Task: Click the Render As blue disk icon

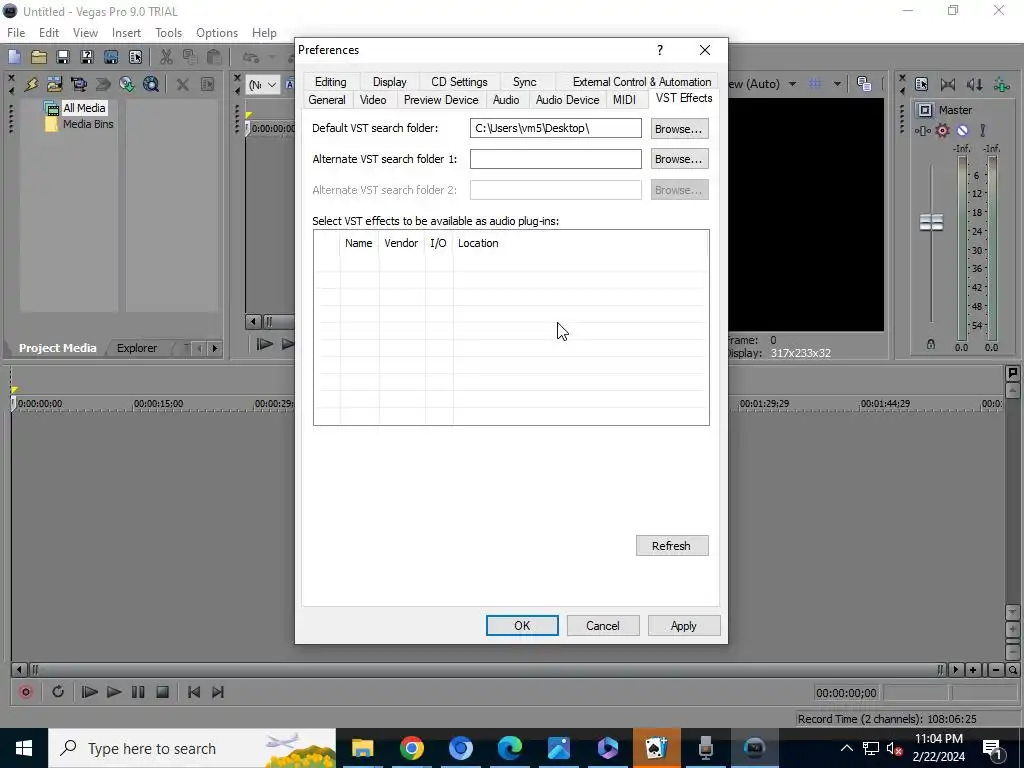Action: pyautogui.click(x=111, y=57)
